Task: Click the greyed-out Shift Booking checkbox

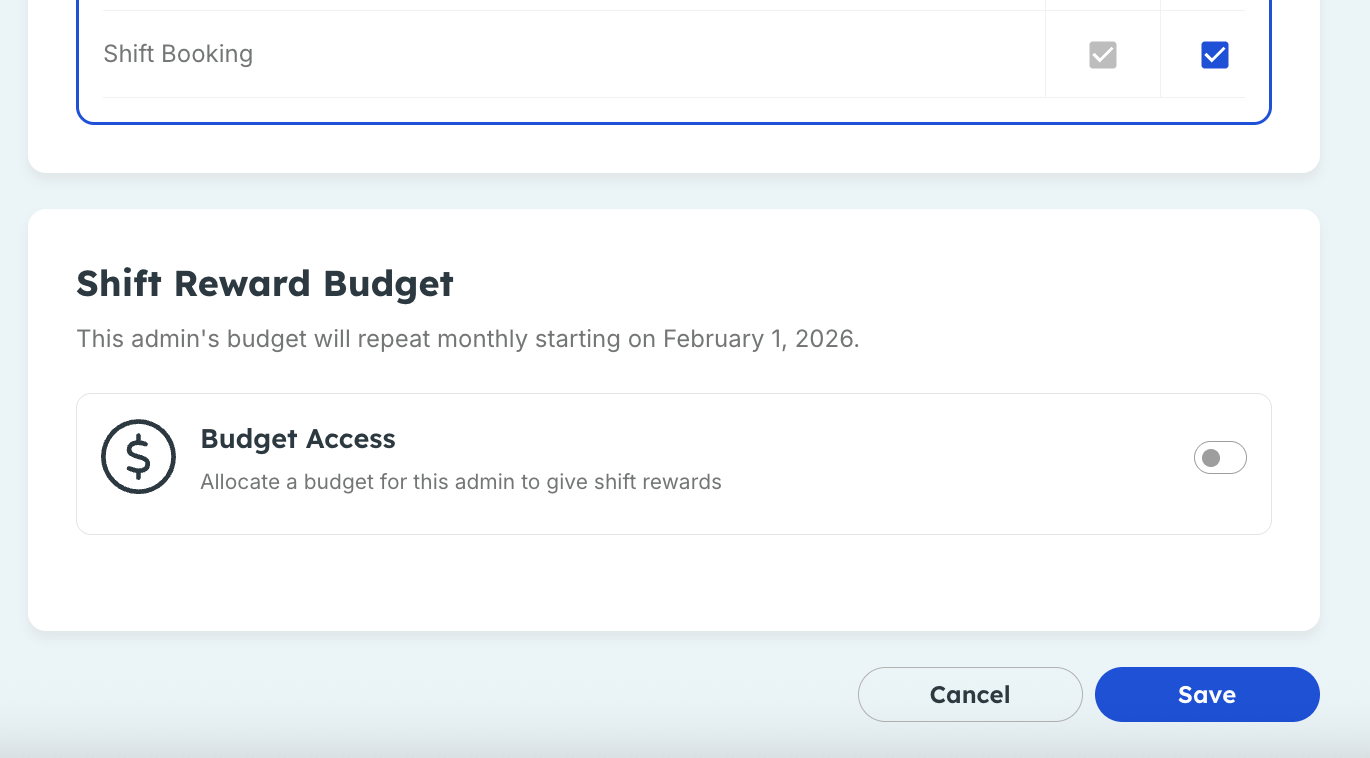Action: (x=1103, y=55)
